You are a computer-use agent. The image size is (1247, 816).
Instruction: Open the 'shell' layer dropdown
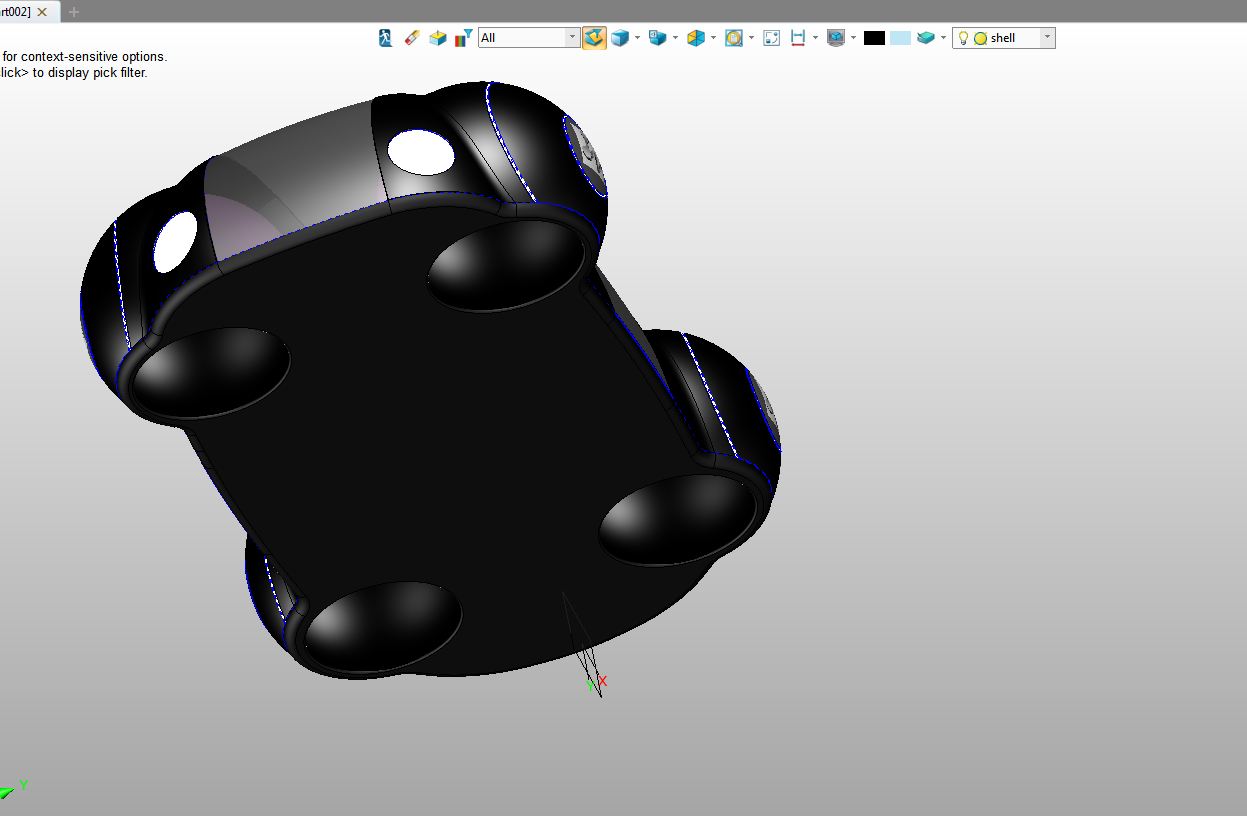(x=1004, y=38)
